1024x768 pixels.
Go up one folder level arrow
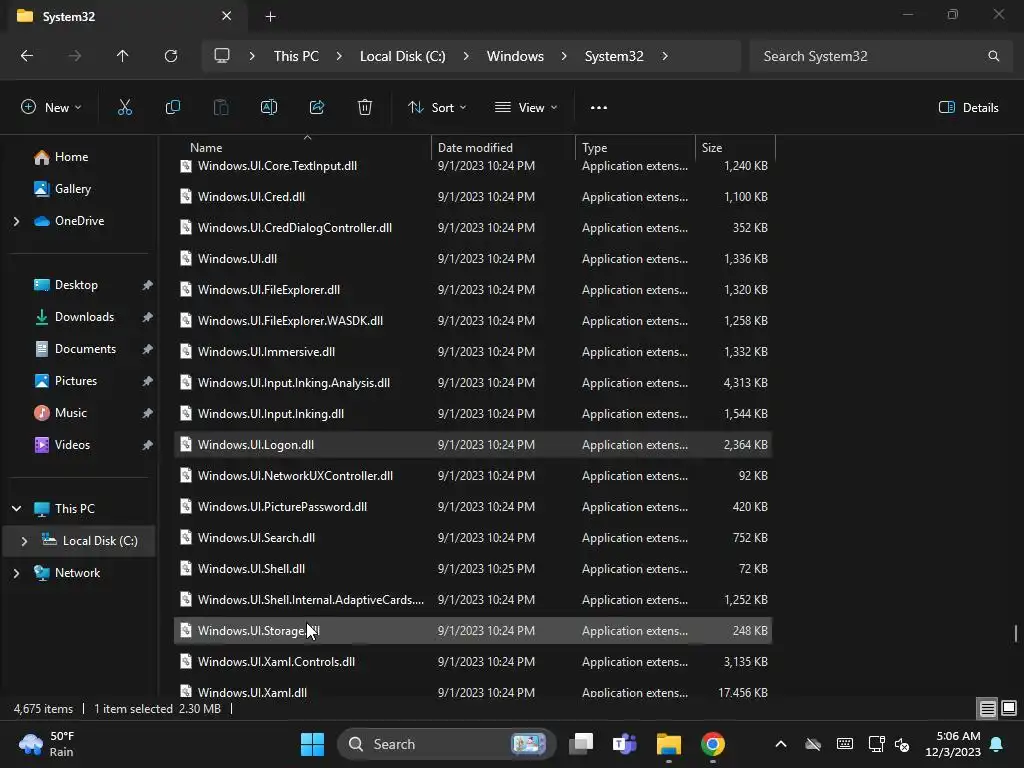[x=122, y=56]
